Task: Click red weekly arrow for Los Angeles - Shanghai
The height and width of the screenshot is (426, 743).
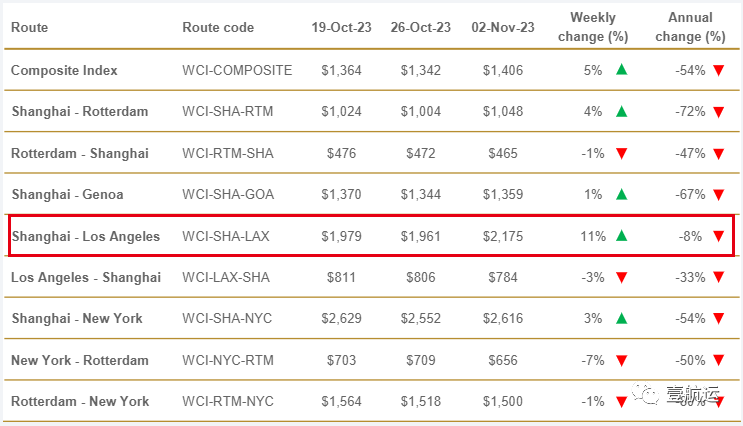Action: coord(622,278)
